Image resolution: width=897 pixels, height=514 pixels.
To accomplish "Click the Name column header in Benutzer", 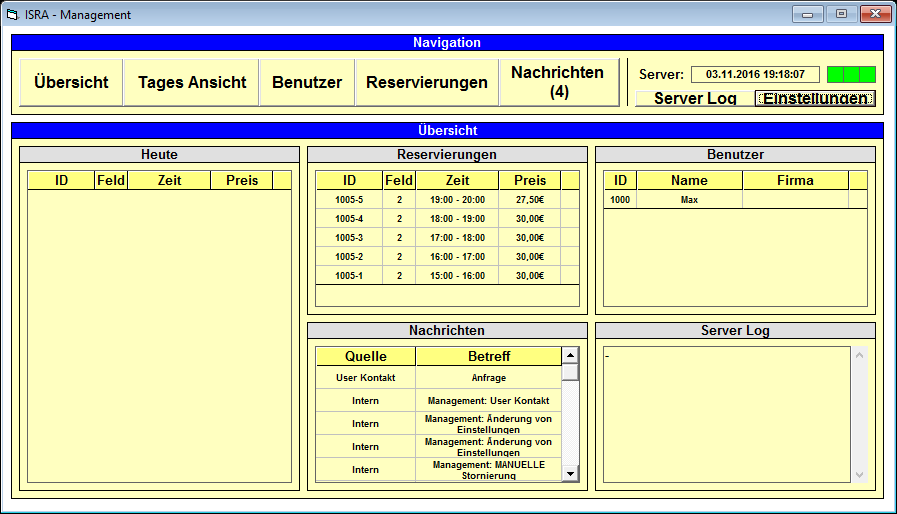I will point(689,180).
